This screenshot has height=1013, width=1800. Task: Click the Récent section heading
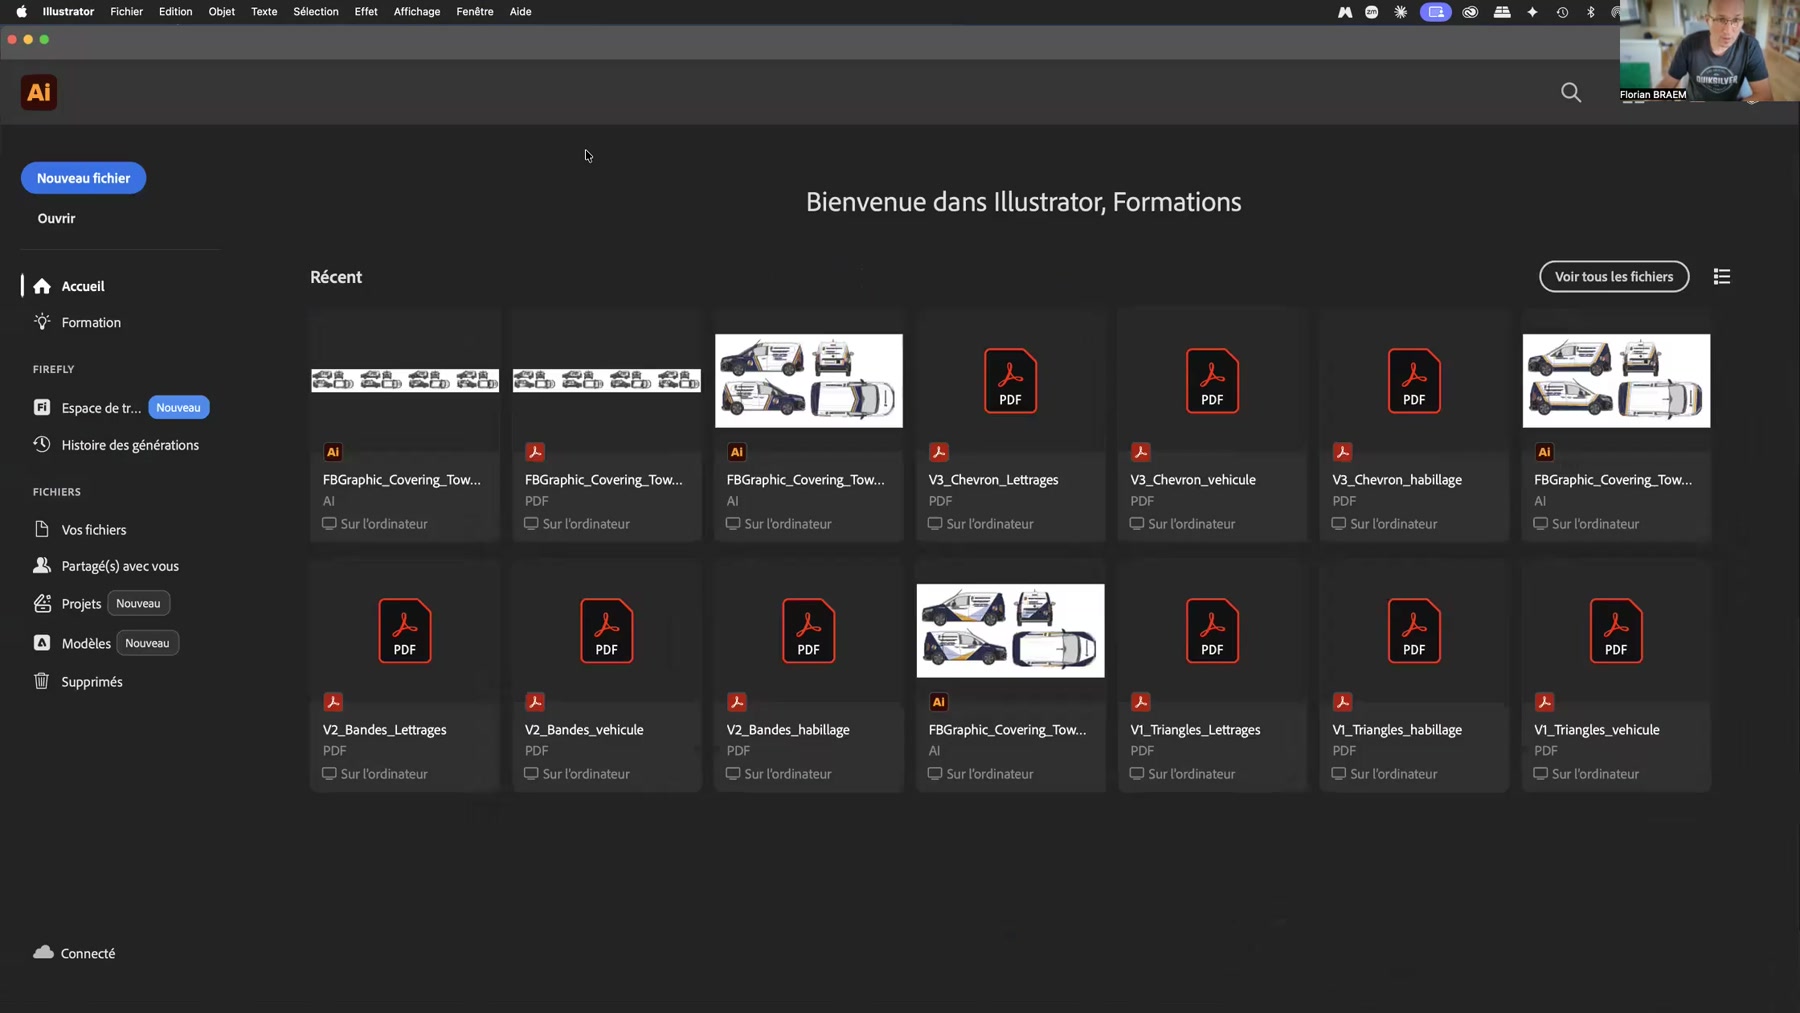[336, 277]
